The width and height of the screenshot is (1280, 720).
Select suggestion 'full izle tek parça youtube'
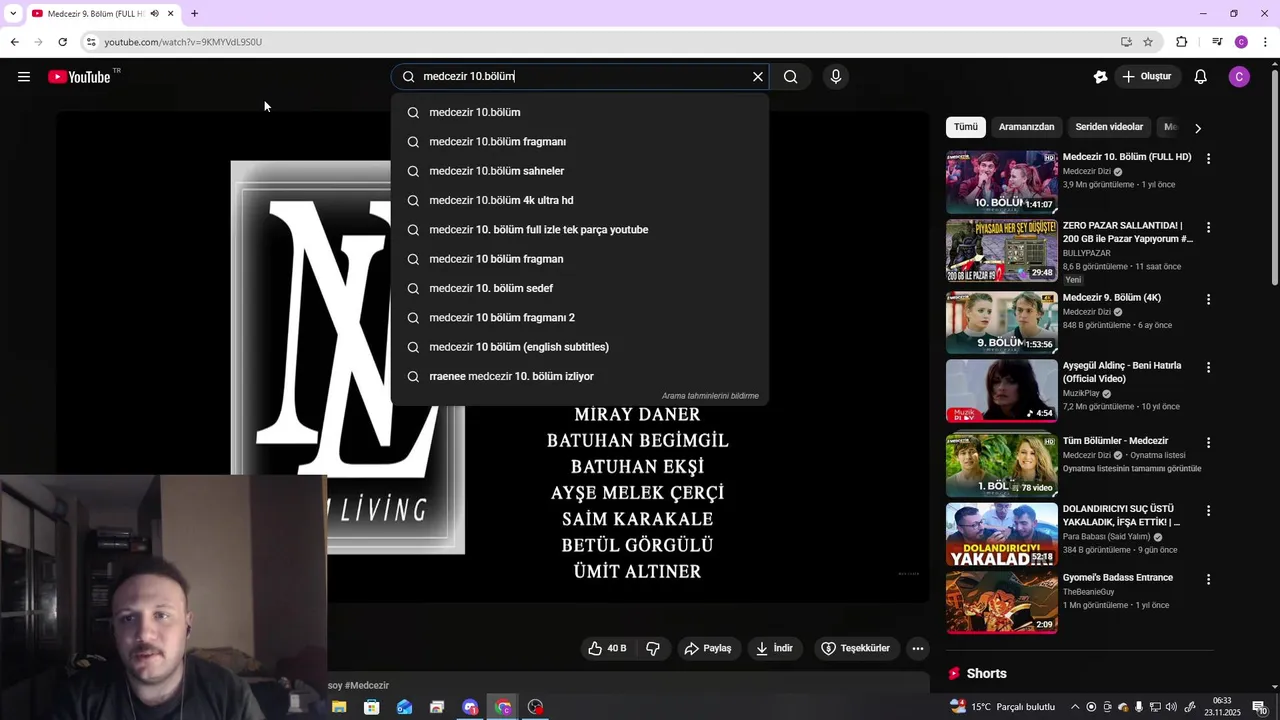coord(580,230)
